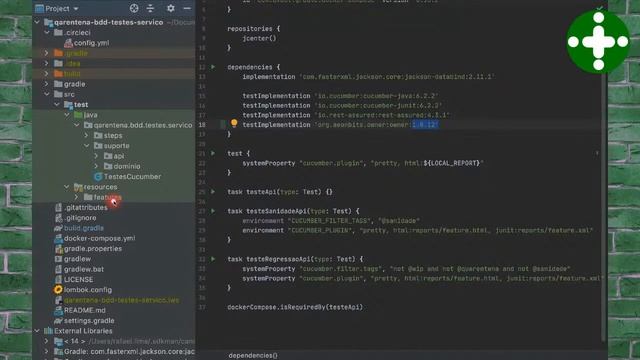Click the selected owner version text
Image resolution: width=640 pixels, height=360 pixels.
click(425, 124)
